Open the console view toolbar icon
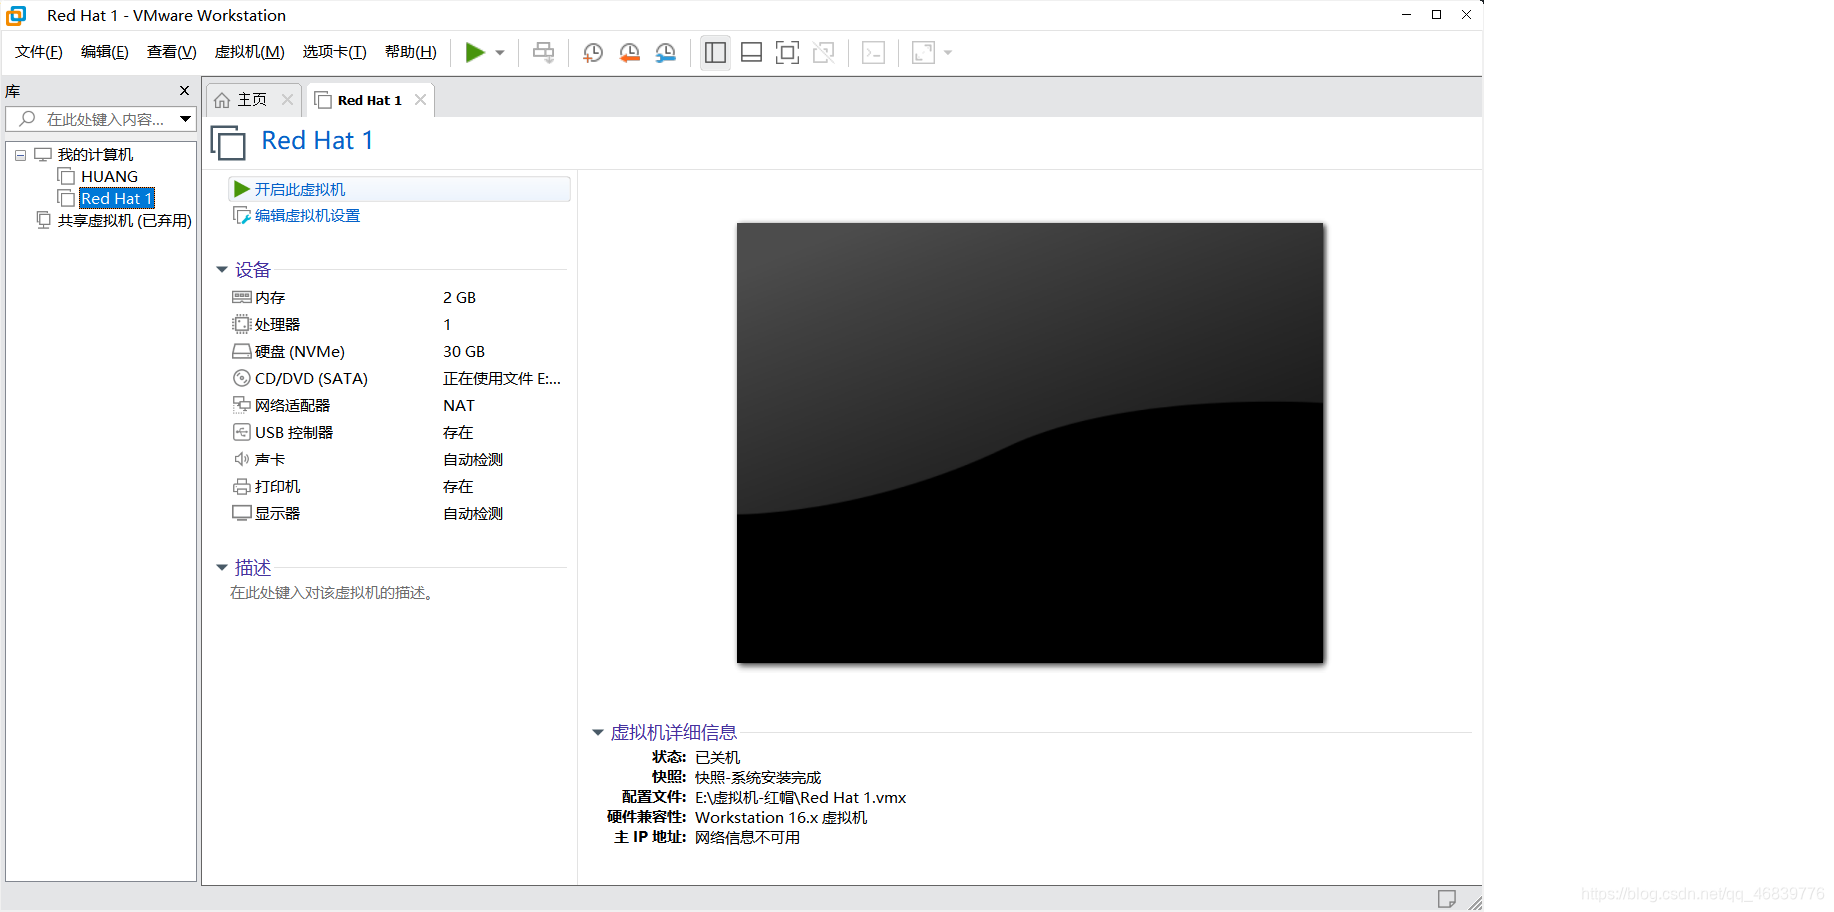Image resolution: width=1834 pixels, height=912 pixels. (x=873, y=53)
